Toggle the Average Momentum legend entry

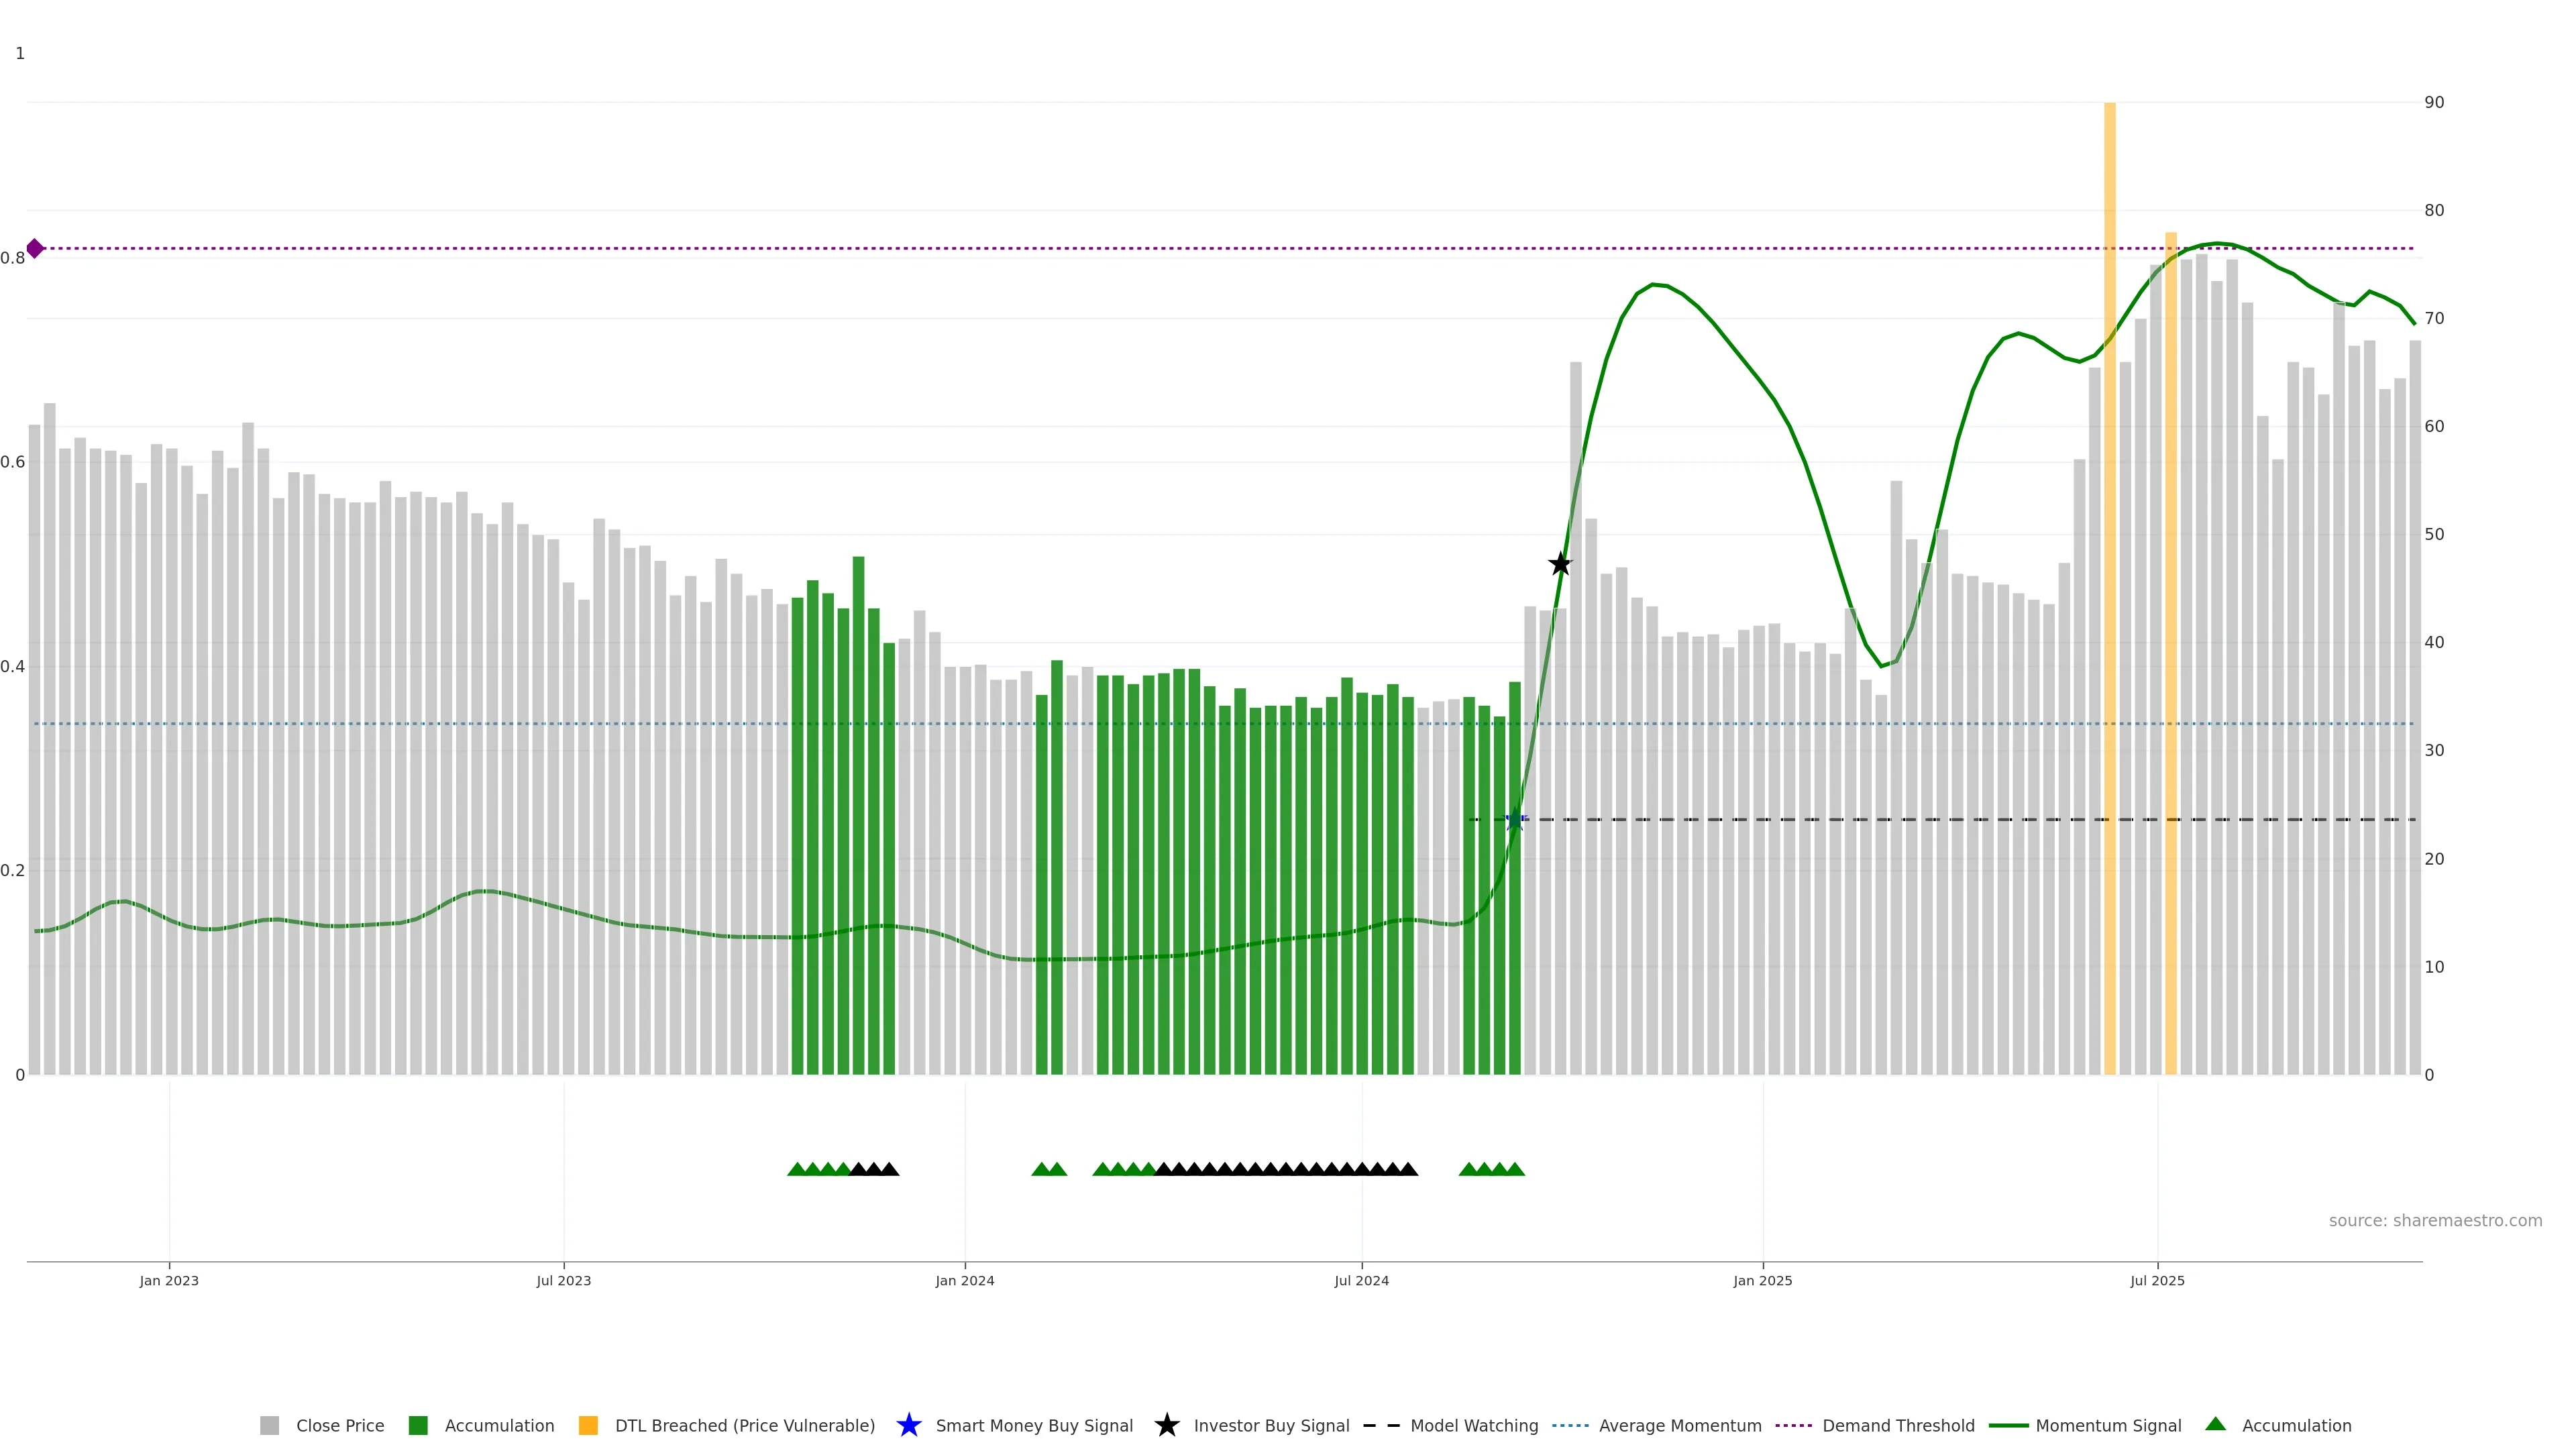tap(1679, 1425)
